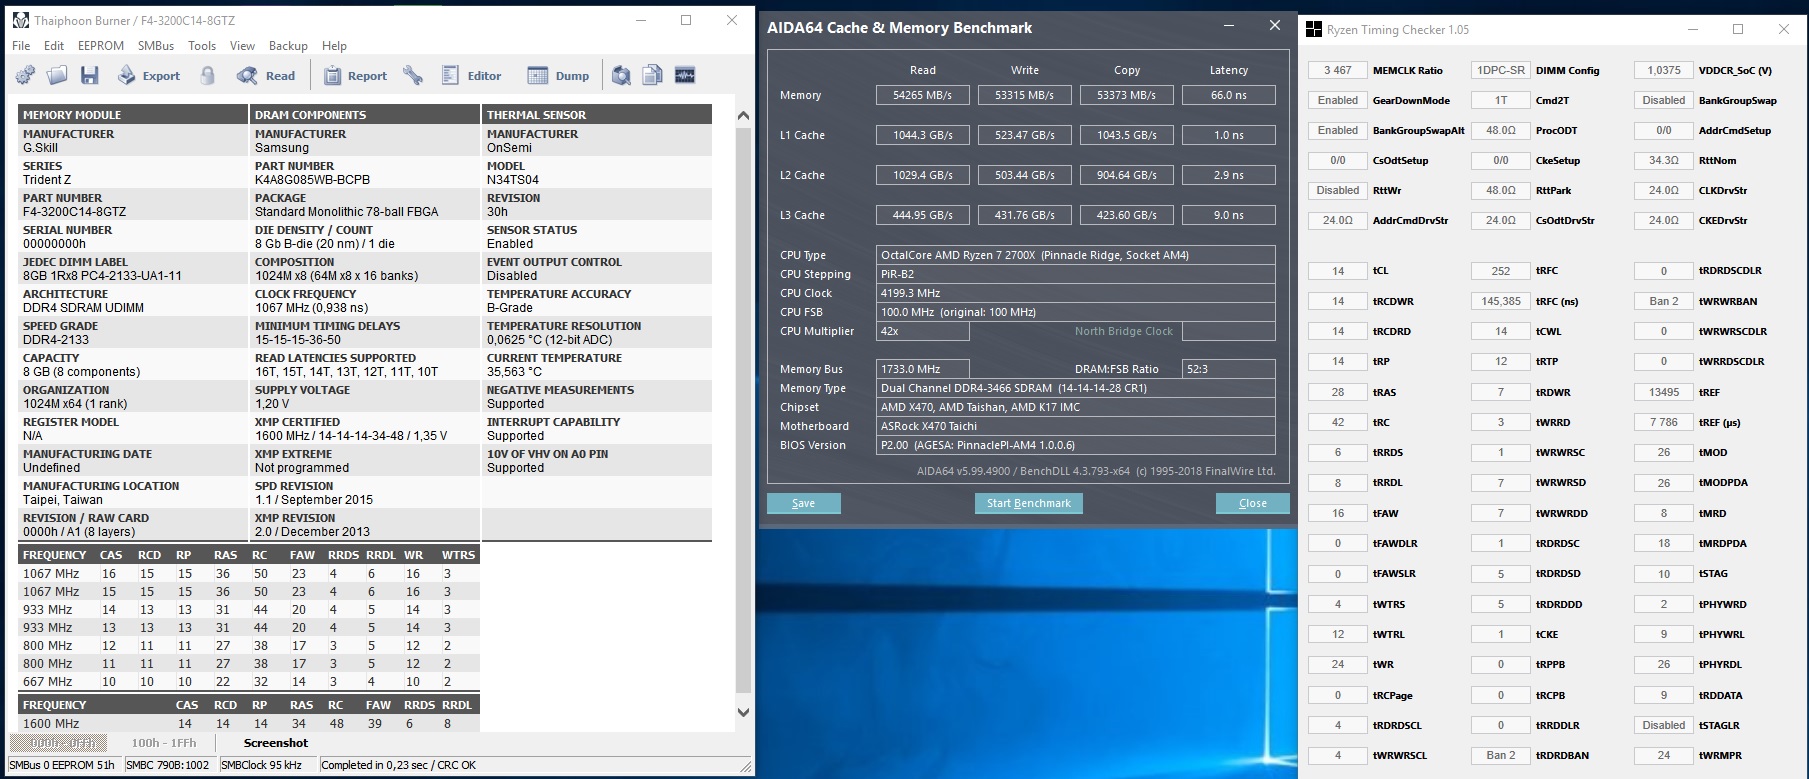
Task: Click the Memory Read value 54265 MB/s
Action: tap(923, 95)
